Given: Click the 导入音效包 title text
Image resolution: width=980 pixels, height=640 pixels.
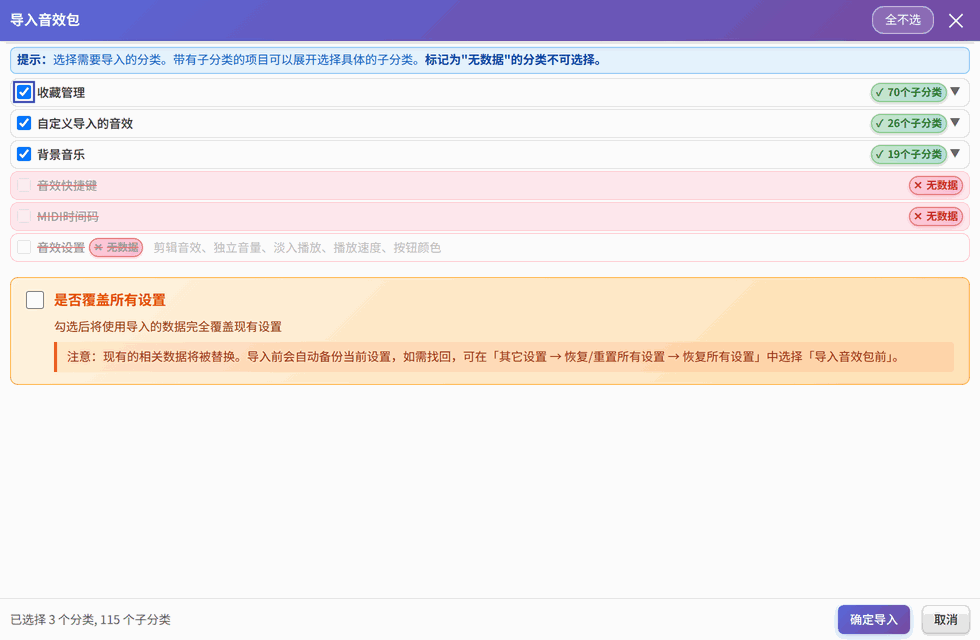Looking at the screenshot, I should click(45, 20).
